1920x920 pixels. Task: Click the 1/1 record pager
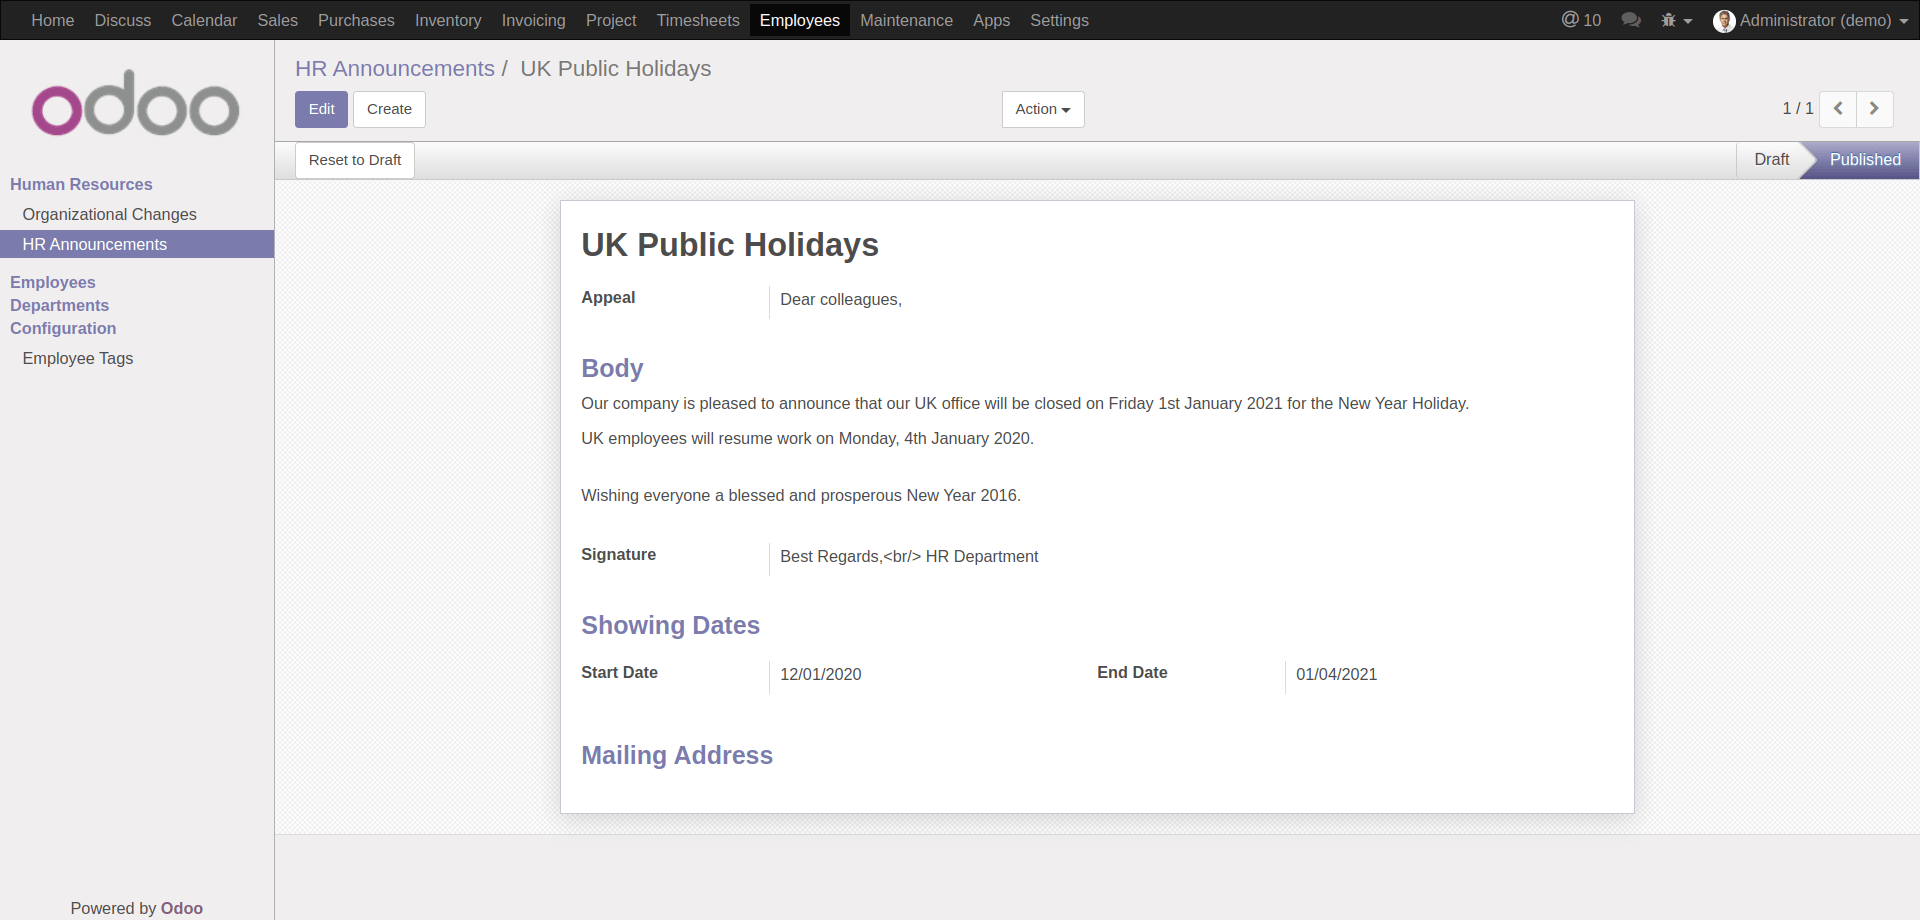pyautogui.click(x=1797, y=109)
